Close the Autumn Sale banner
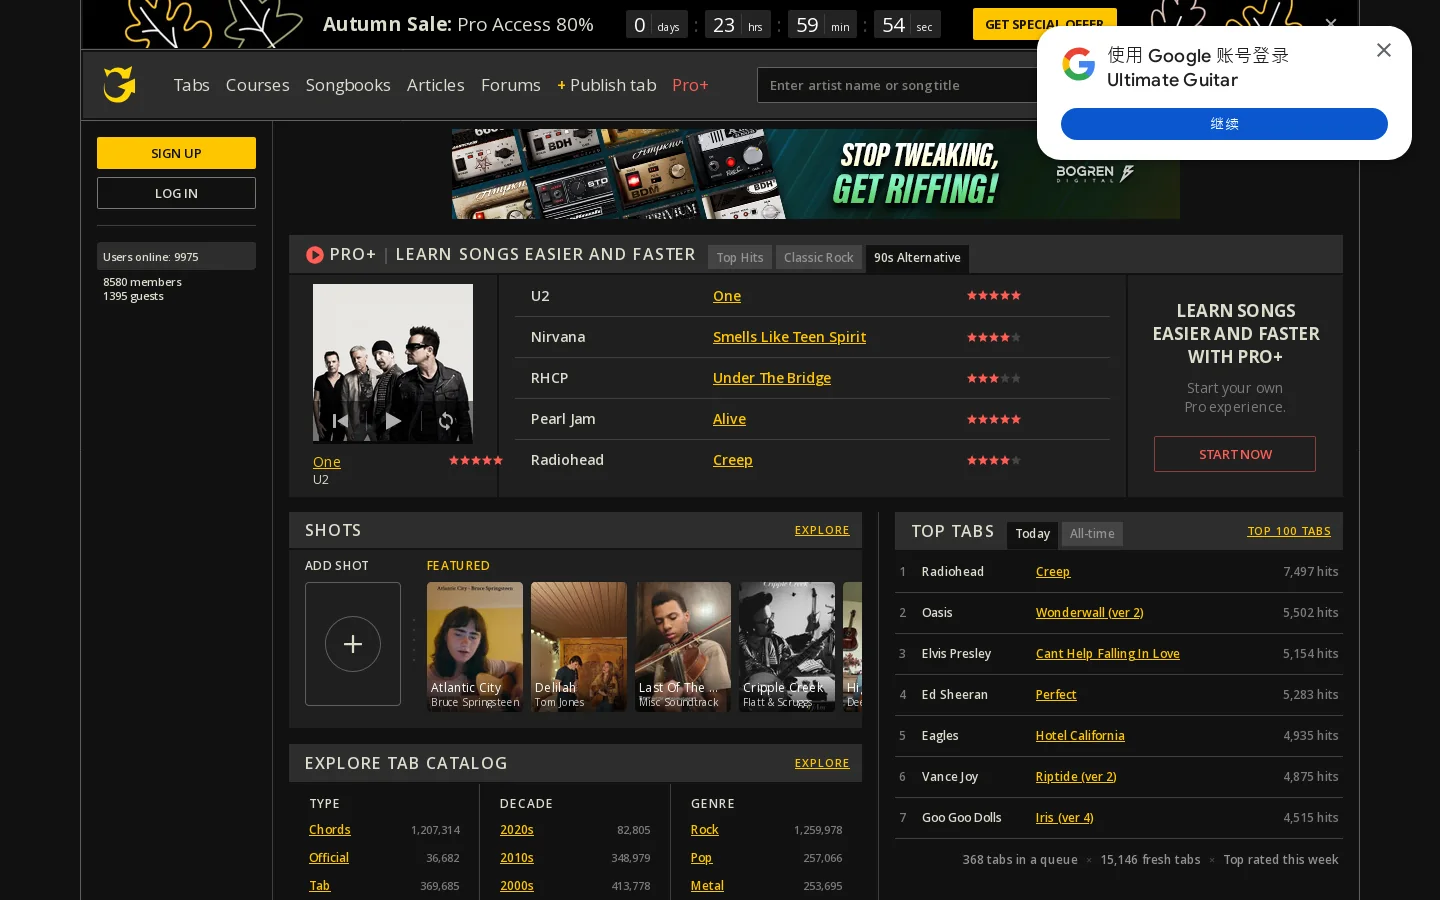The width and height of the screenshot is (1440, 900). tap(1331, 23)
